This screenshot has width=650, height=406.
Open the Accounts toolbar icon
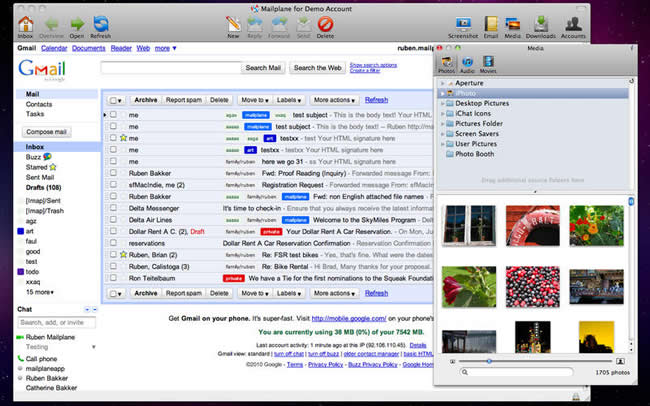tap(573, 23)
